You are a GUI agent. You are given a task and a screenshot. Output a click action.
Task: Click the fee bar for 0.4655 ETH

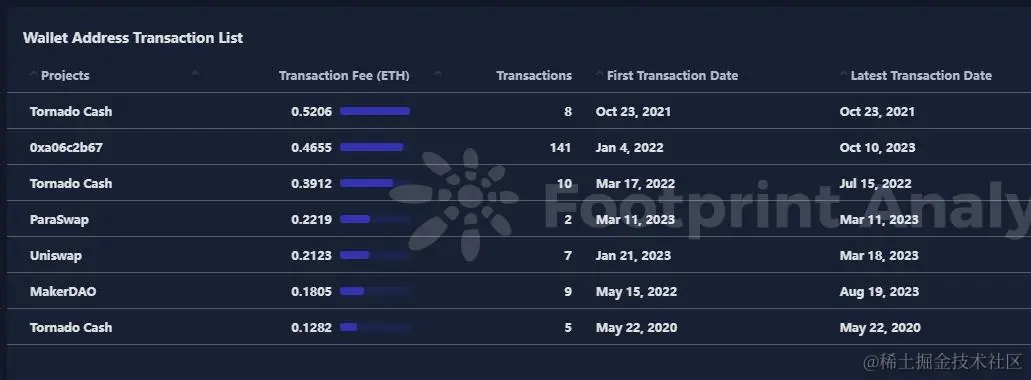pyautogui.click(x=372, y=147)
